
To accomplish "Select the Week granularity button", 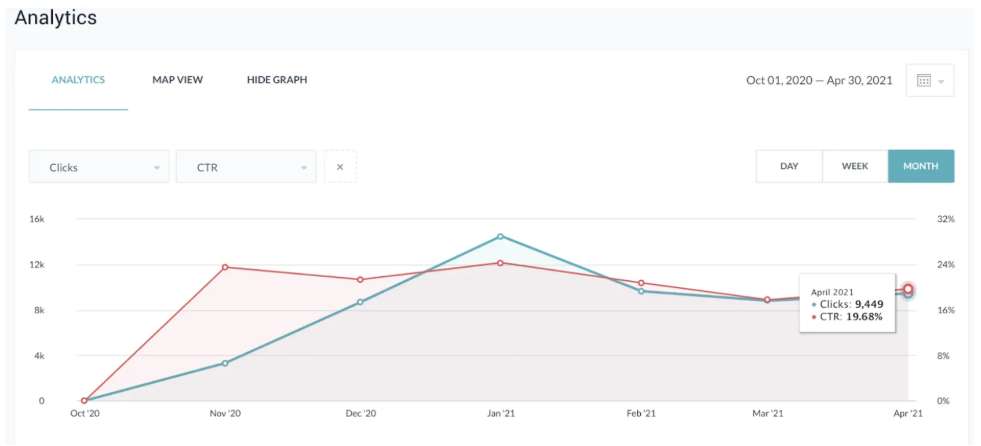I will click(x=855, y=166).
